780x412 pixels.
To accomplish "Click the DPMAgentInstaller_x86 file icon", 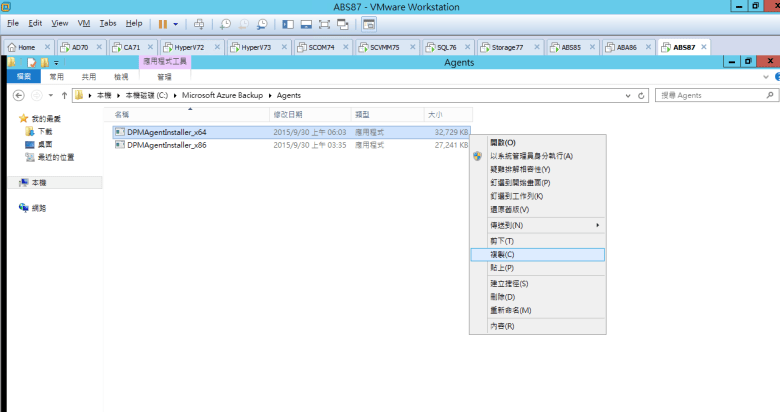I will (x=120, y=145).
